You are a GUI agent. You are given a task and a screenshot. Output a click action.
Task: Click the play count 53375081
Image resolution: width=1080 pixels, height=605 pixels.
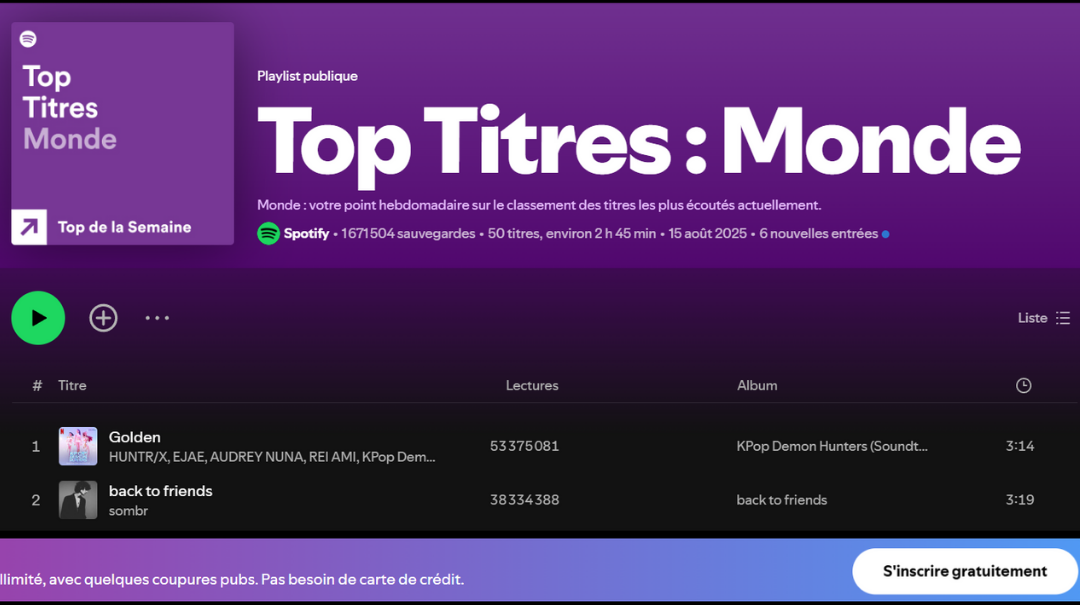(x=524, y=446)
